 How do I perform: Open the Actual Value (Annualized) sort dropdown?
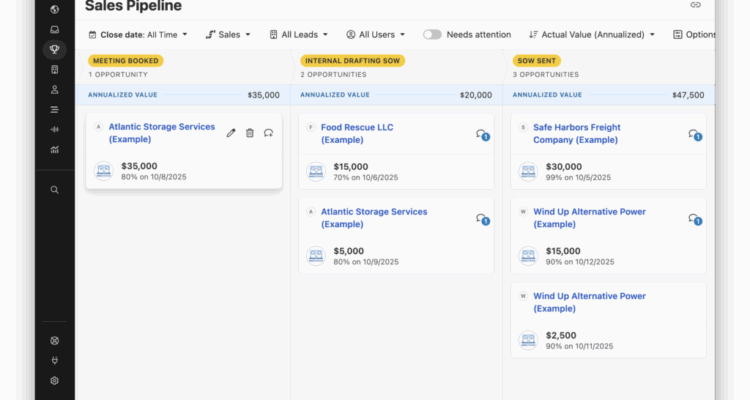click(592, 34)
